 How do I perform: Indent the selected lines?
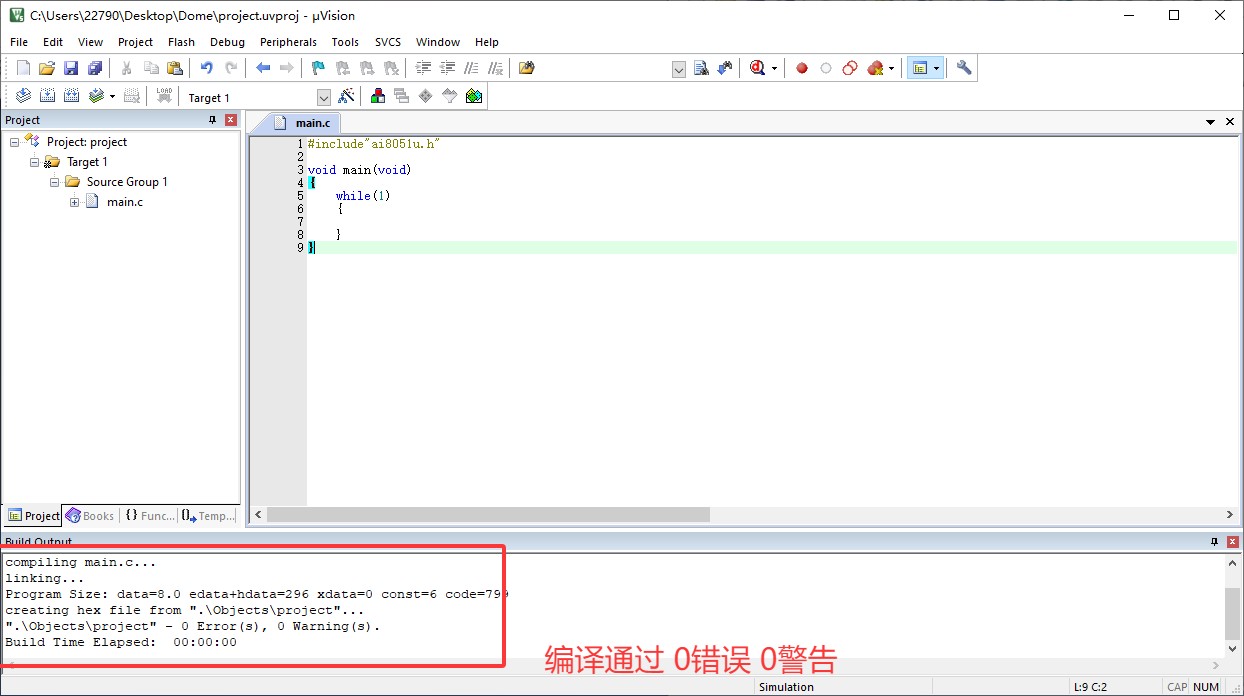pyautogui.click(x=423, y=68)
